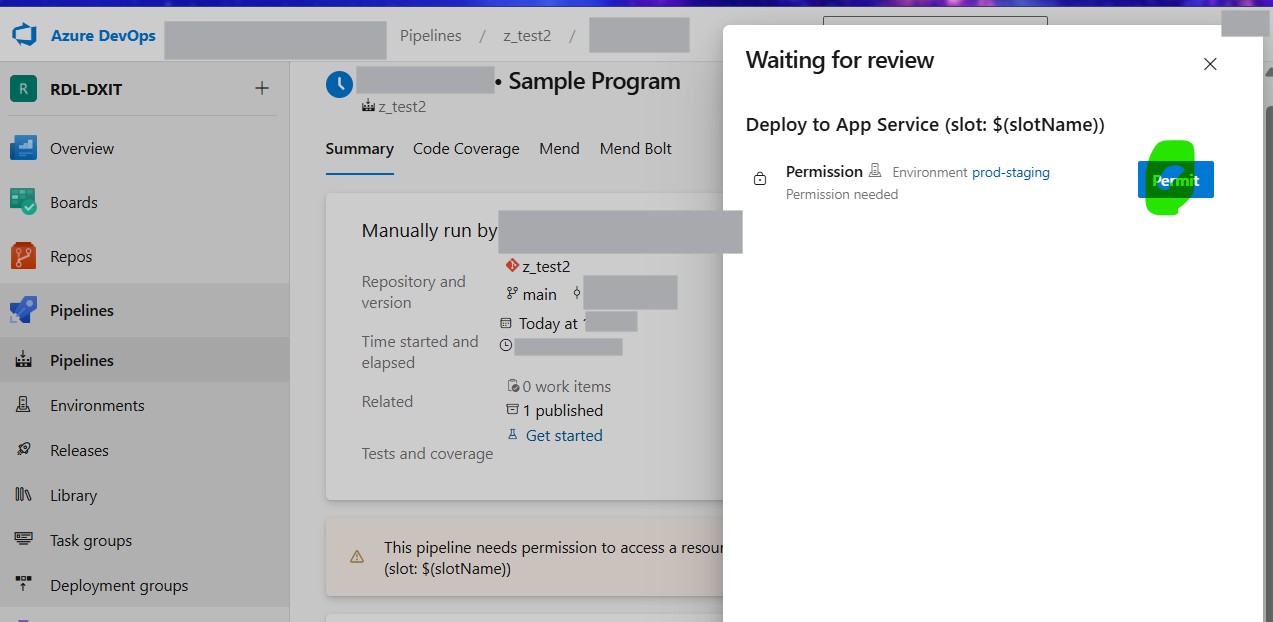Click the Environments sidebar icon
Screen dimensions: 1273x622
click(23, 405)
